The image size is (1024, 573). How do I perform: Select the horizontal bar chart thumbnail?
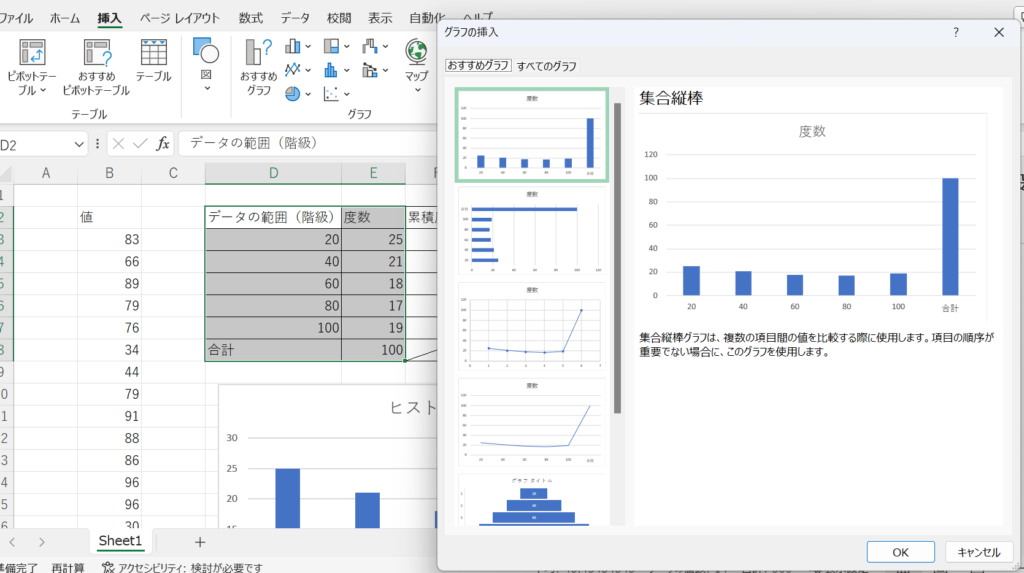(532, 231)
